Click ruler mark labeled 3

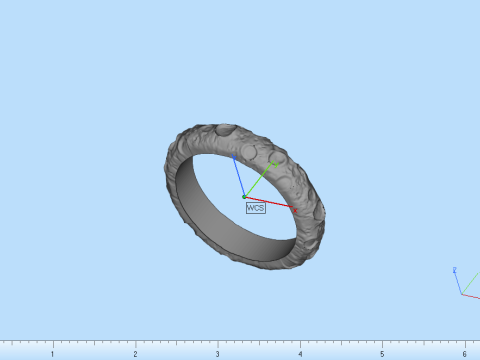(217, 354)
